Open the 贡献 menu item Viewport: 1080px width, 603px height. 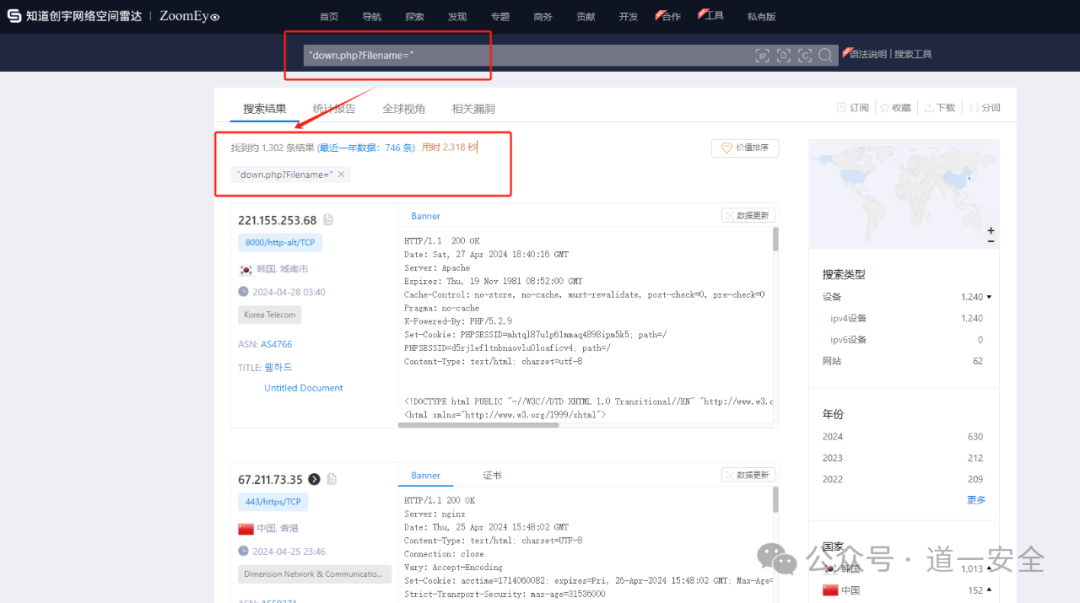[x=585, y=17]
